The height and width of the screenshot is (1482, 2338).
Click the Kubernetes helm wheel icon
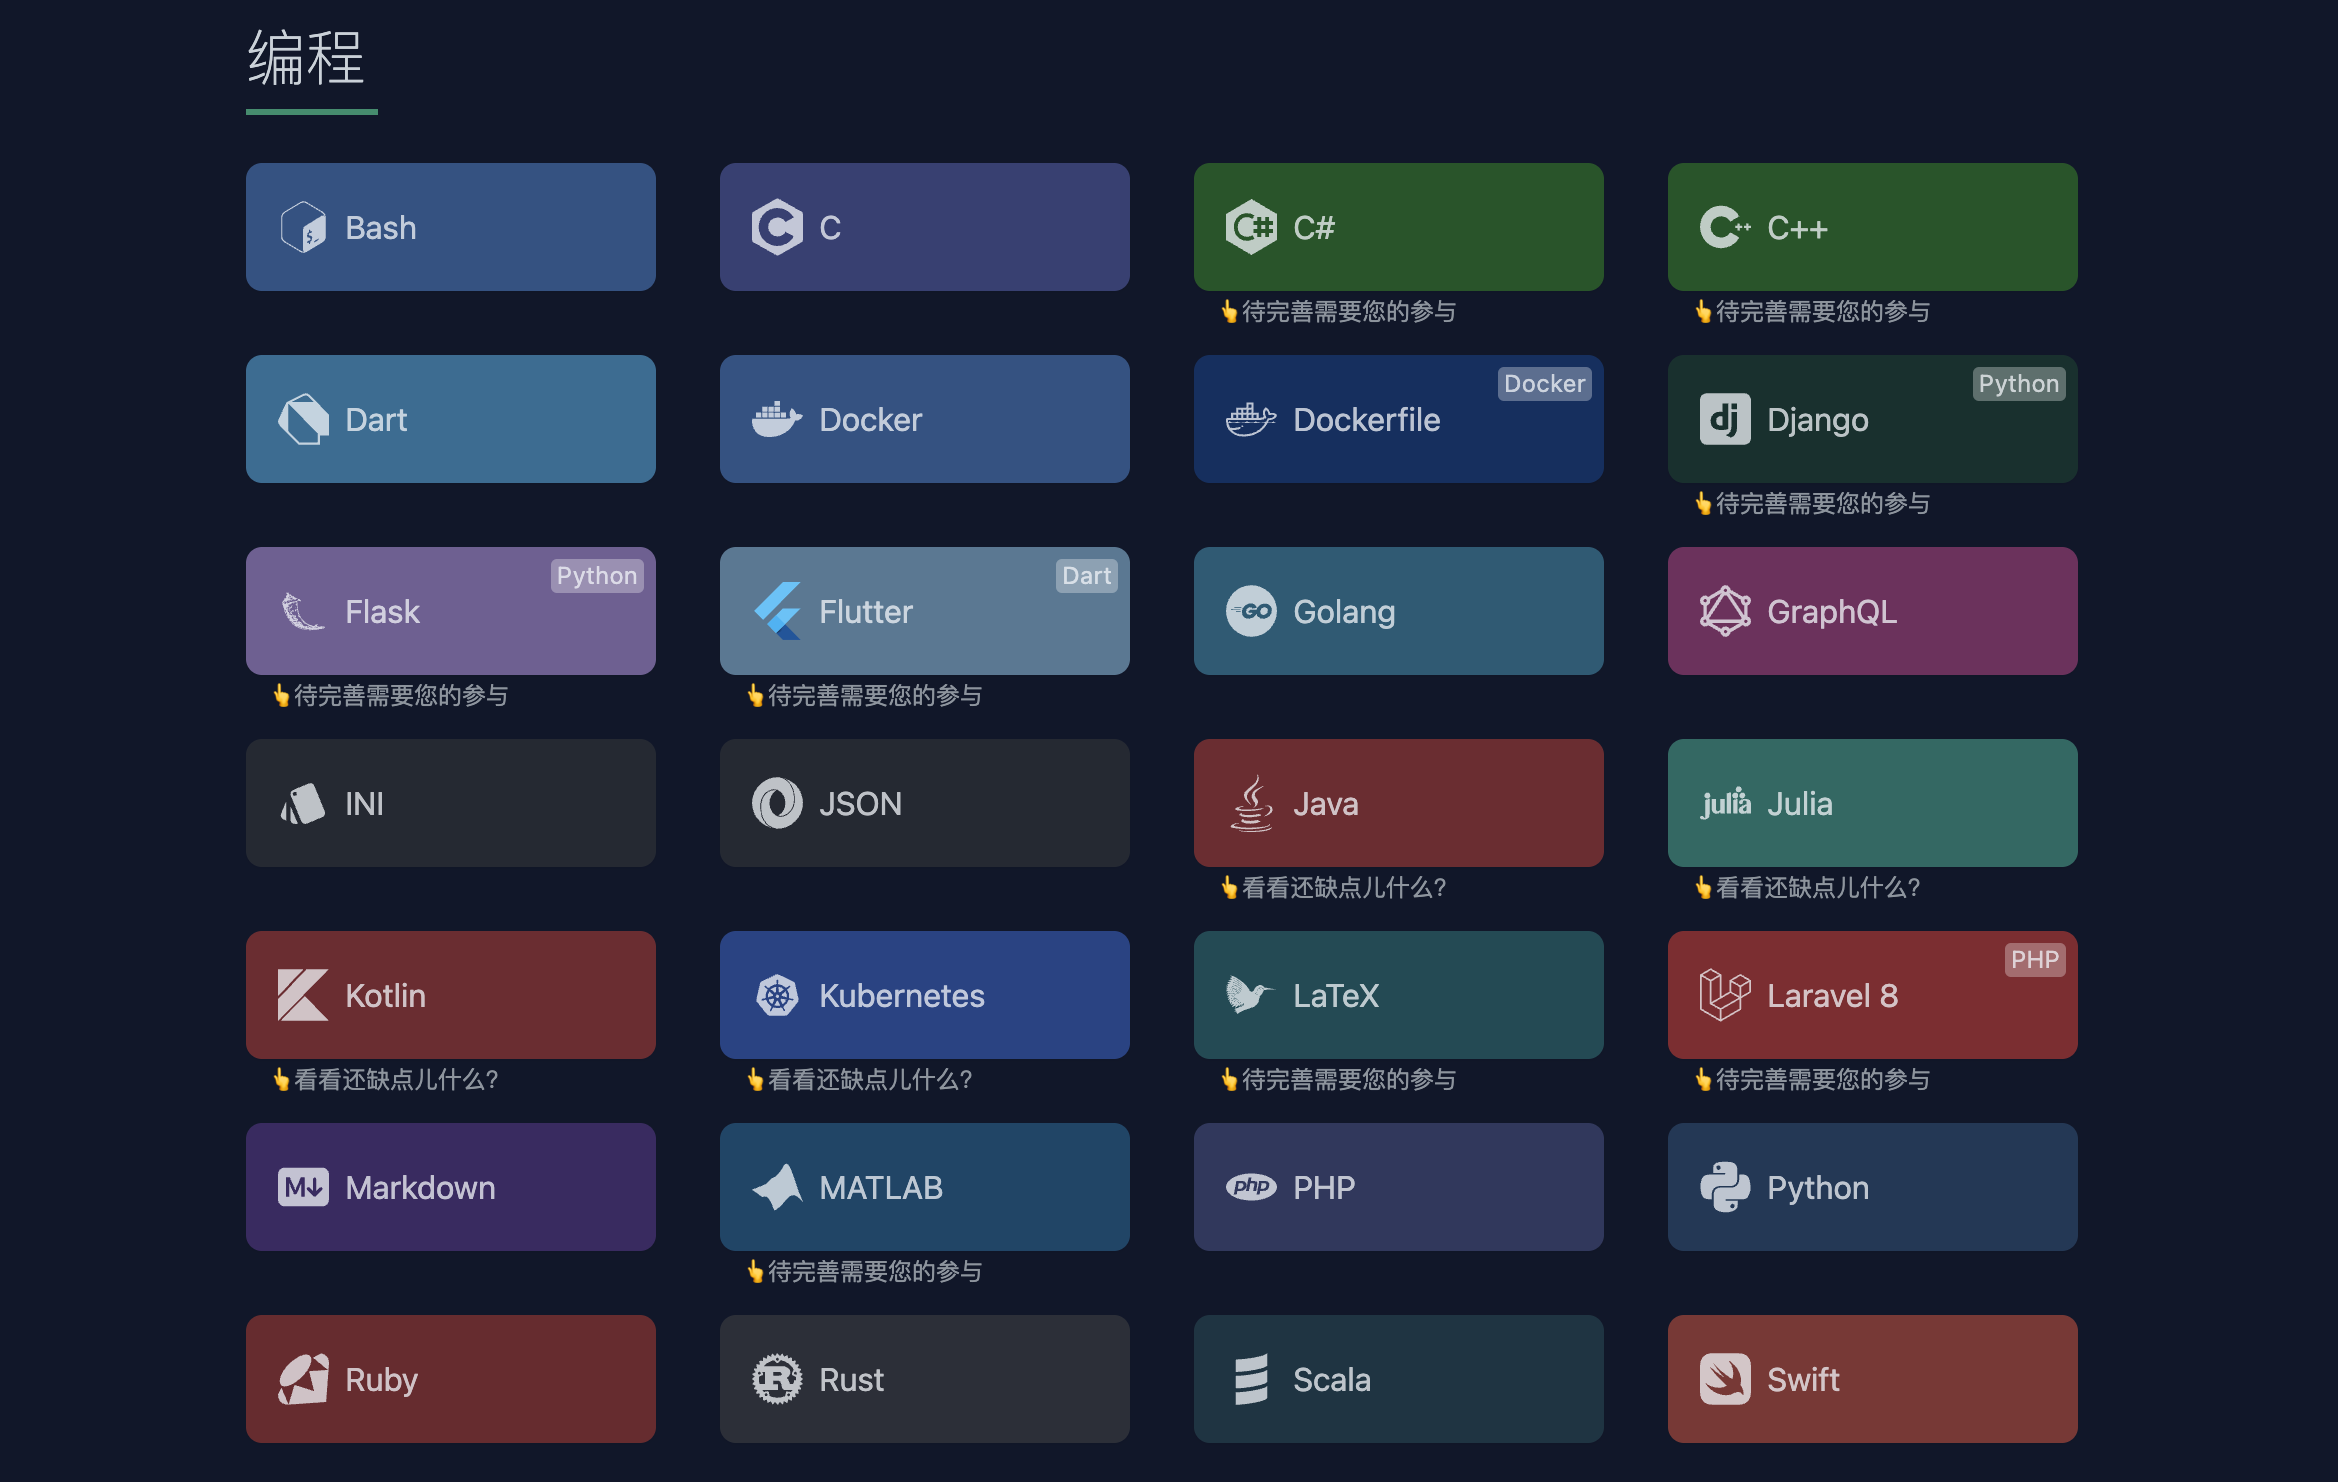[777, 995]
